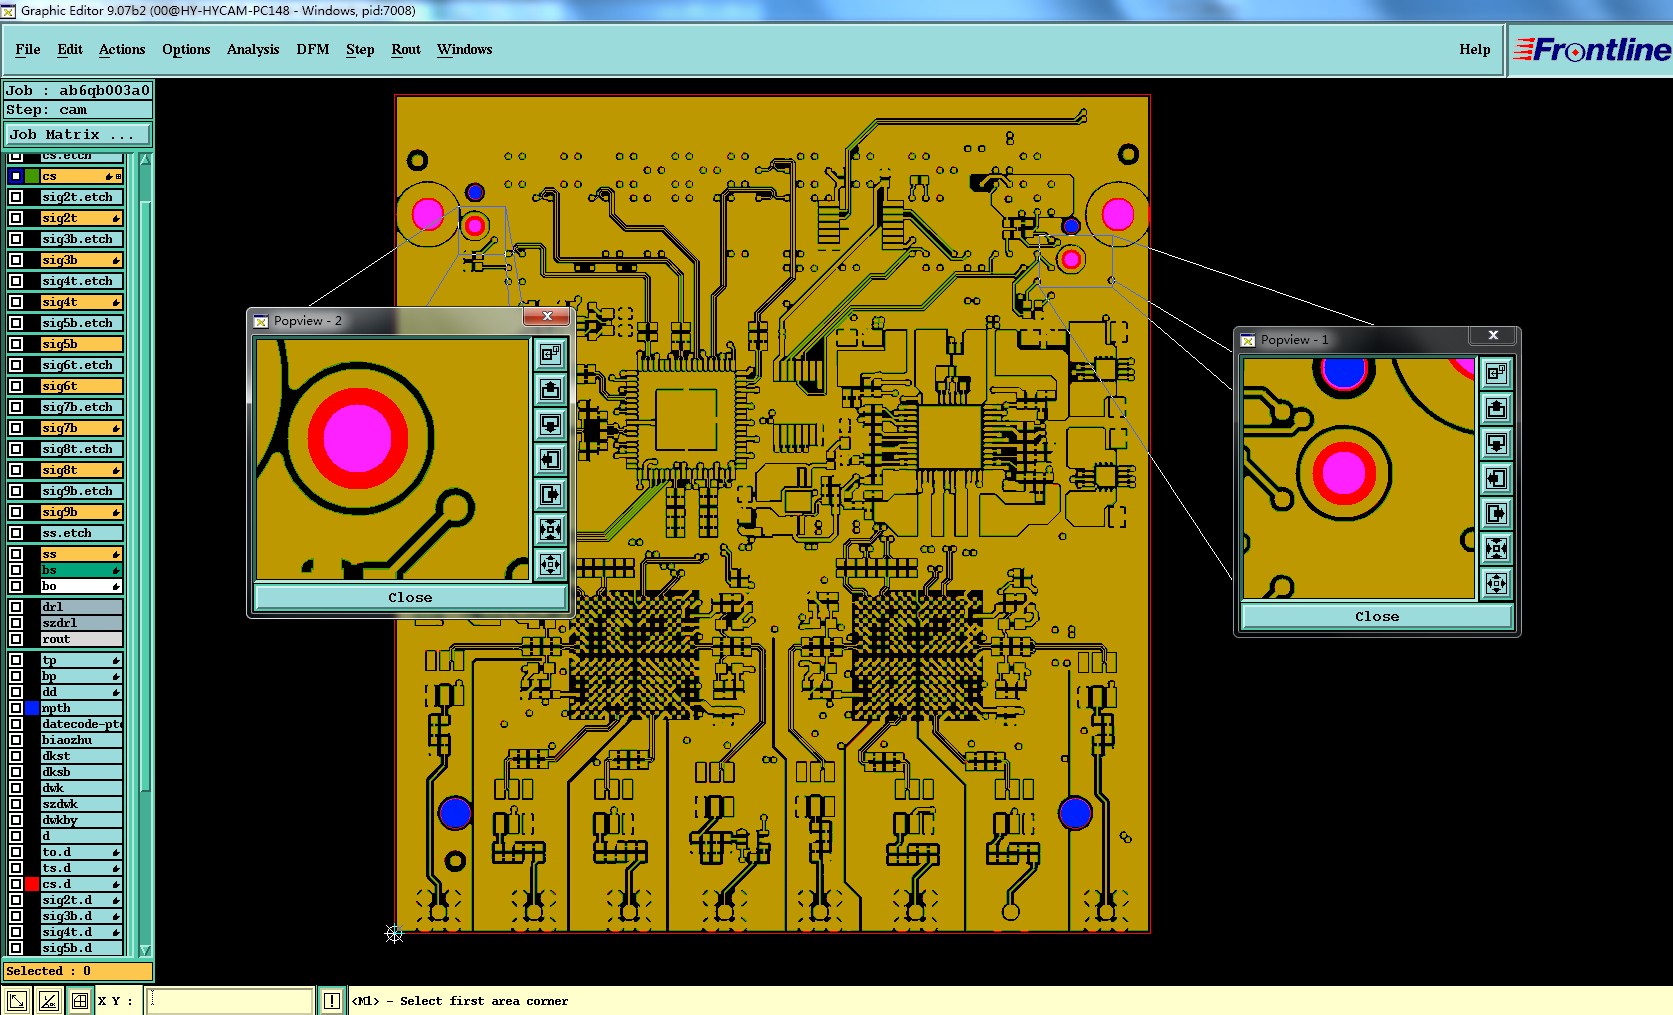Open the DFM menu
This screenshot has height=1015, width=1673.
pos(313,49)
